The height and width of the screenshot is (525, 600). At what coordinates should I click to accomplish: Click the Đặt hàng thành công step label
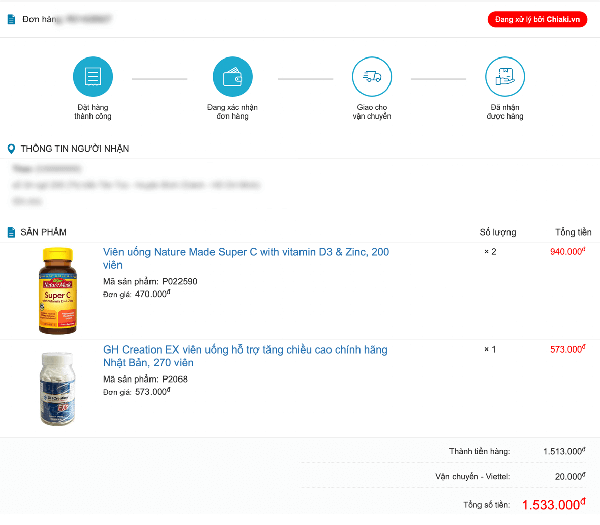pos(93,111)
